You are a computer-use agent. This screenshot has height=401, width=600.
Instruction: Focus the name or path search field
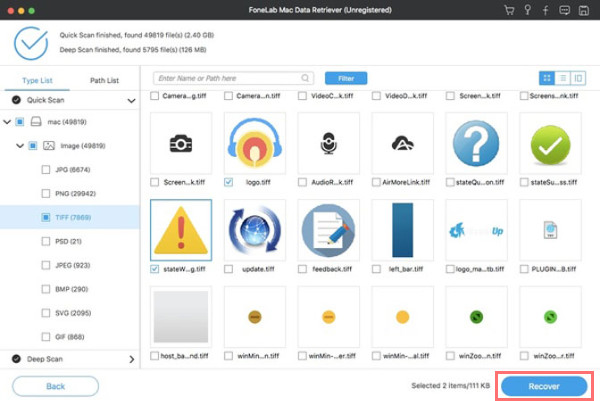point(233,78)
